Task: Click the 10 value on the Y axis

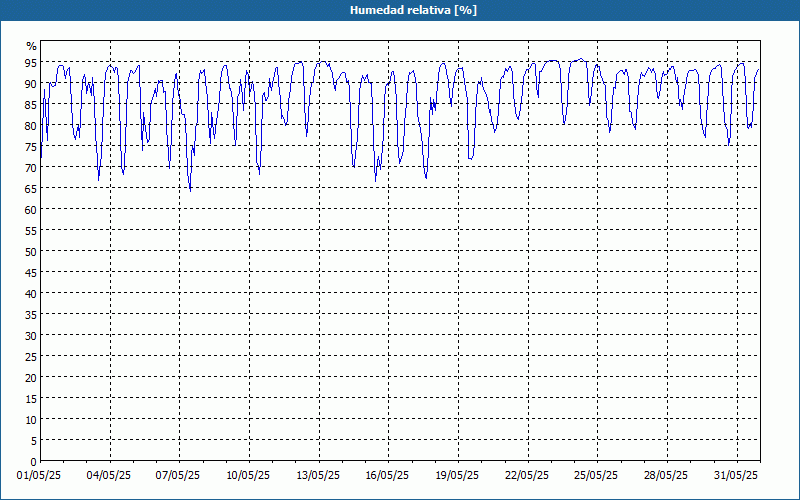Action: 31,420
